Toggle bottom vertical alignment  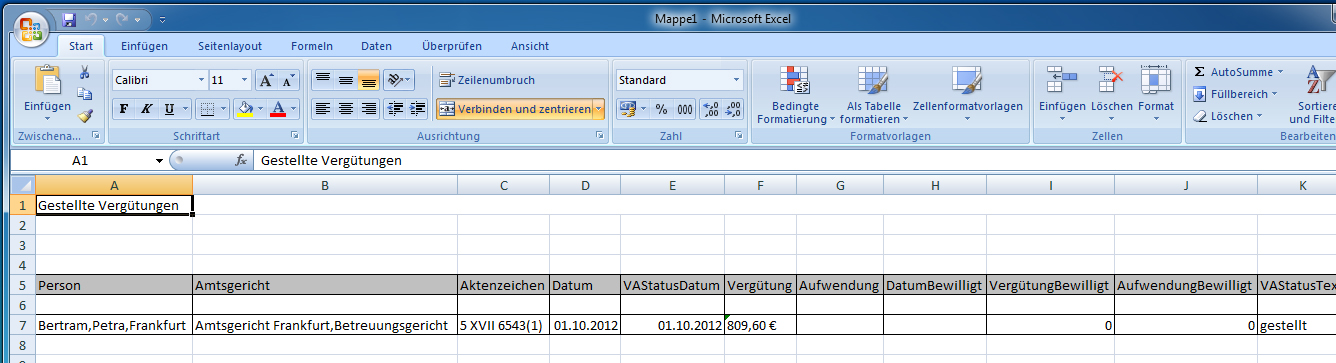pyautogui.click(x=368, y=80)
